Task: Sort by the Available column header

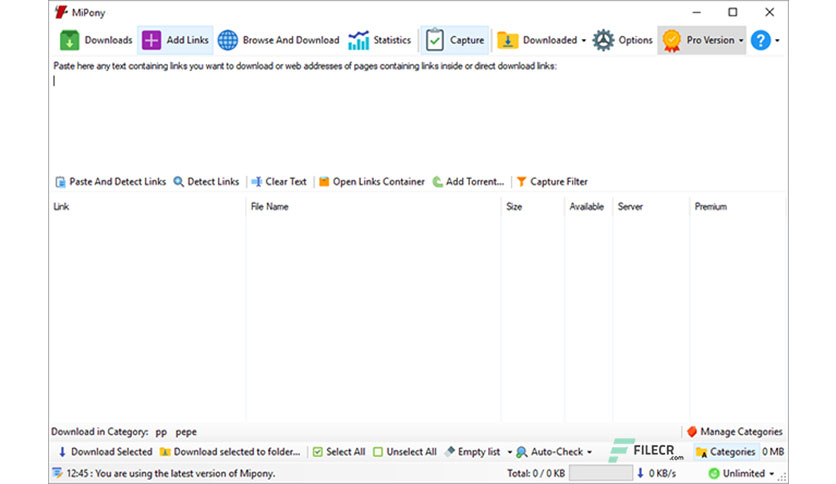Action: (589, 207)
